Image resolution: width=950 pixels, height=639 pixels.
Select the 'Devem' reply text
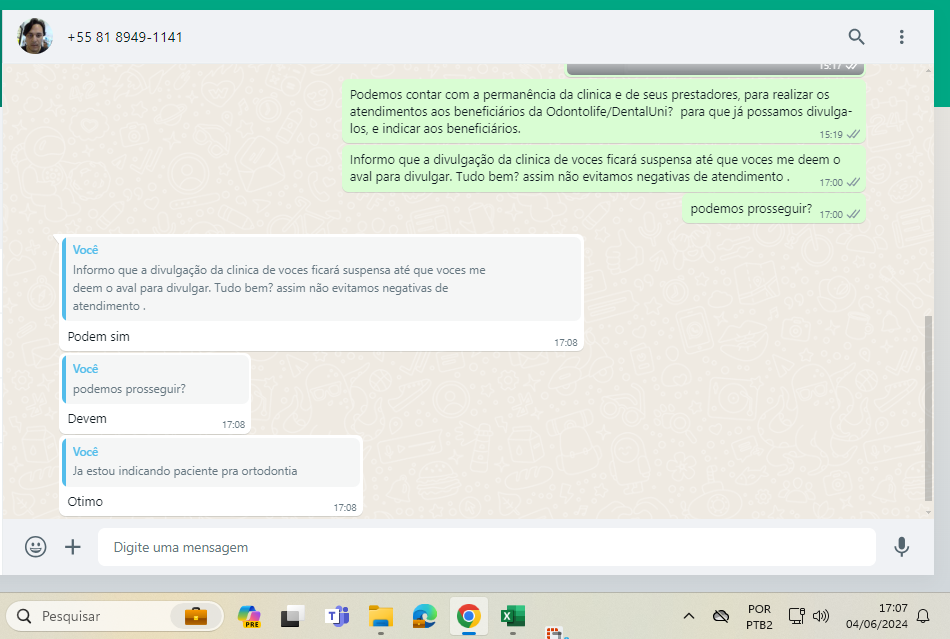pyautogui.click(x=87, y=419)
